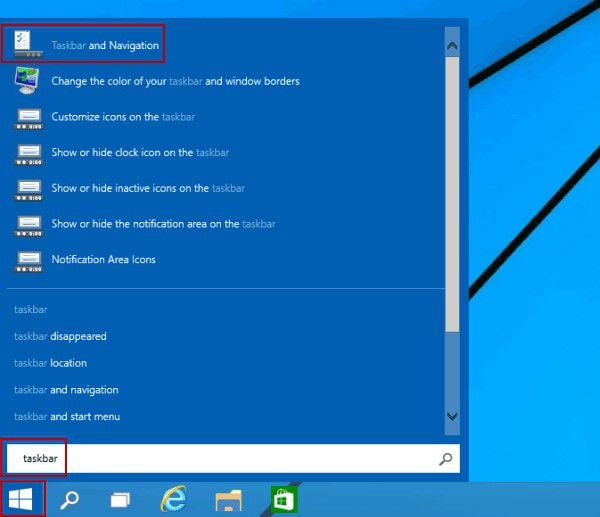Click the Notification Area Icons monitor icon

pyautogui.click(x=27, y=260)
